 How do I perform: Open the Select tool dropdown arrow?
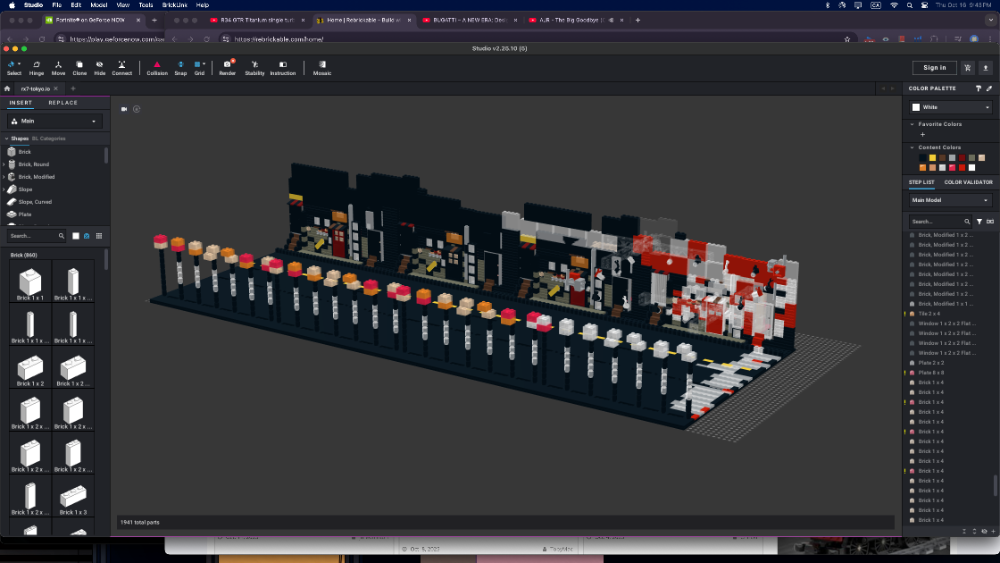pos(19,64)
